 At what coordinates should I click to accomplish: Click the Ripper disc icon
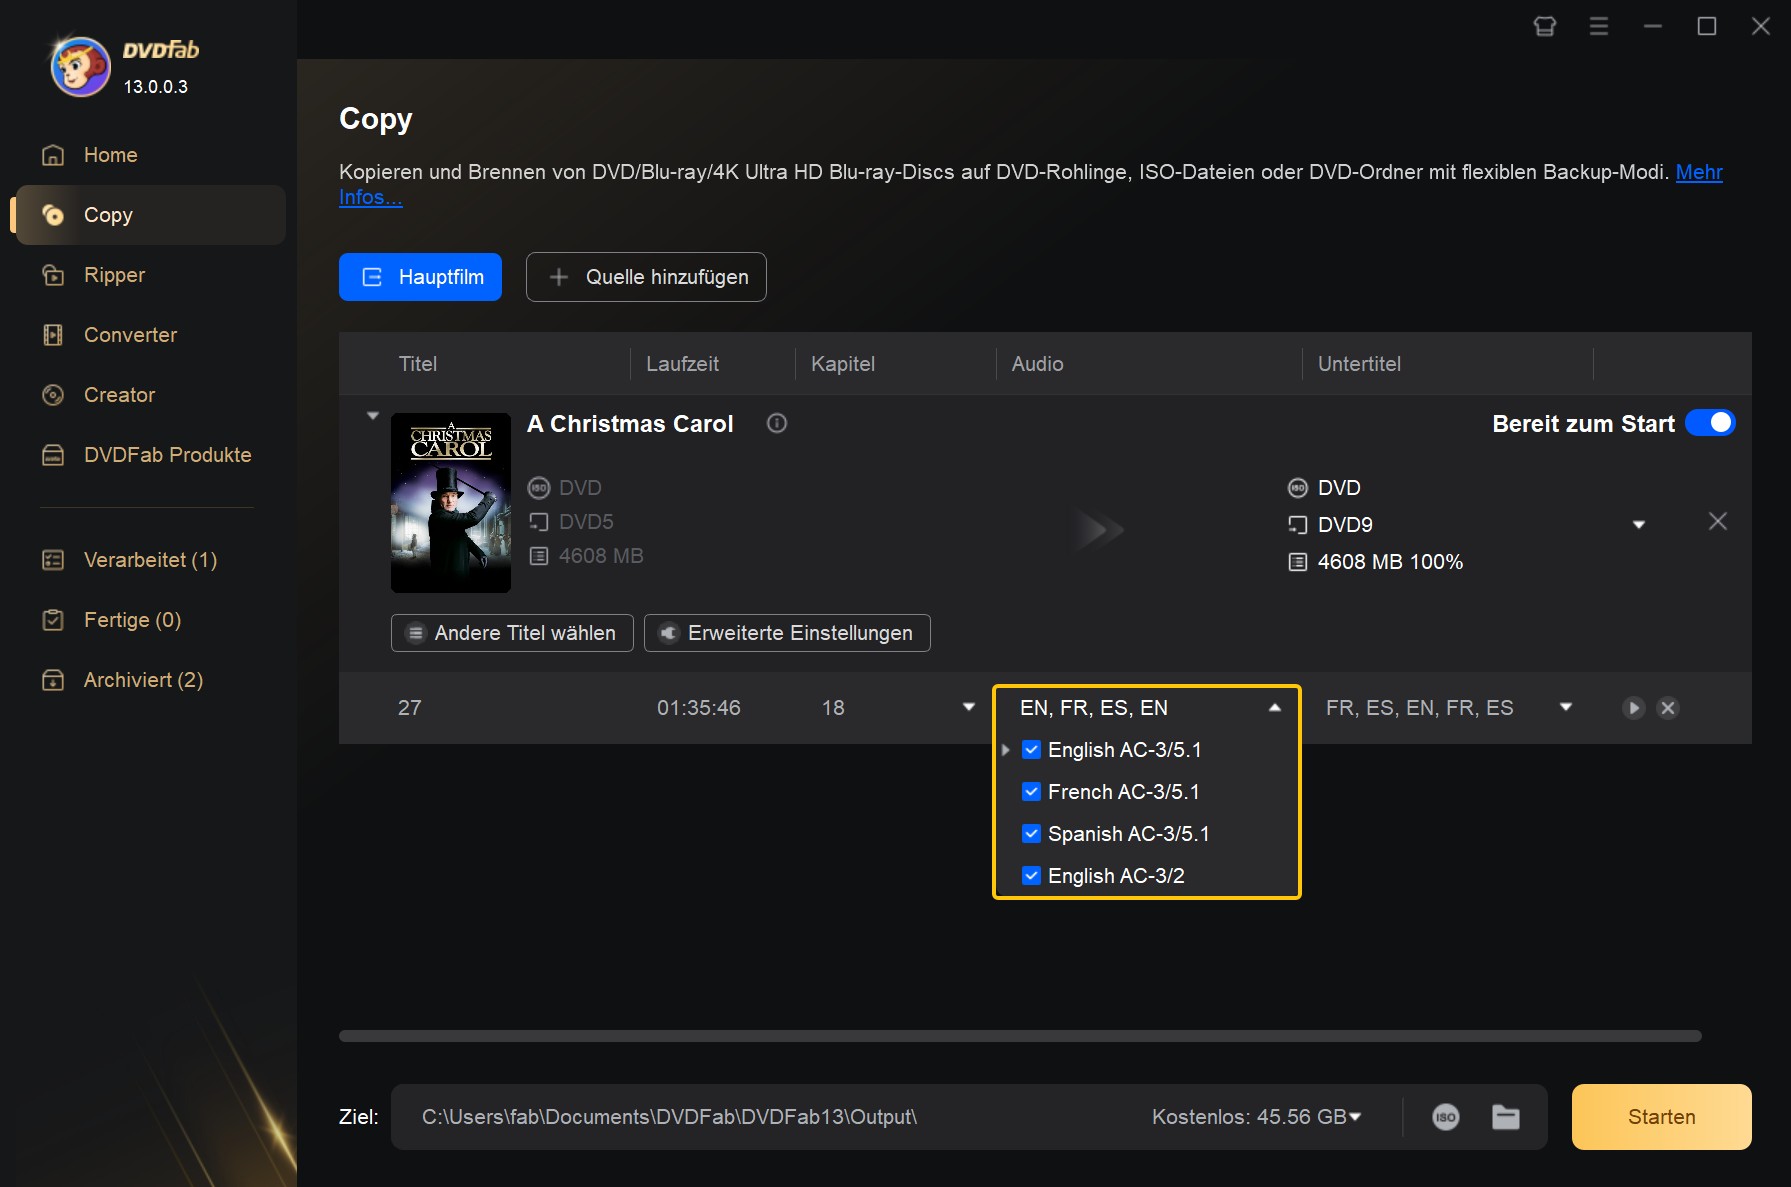pos(53,275)
